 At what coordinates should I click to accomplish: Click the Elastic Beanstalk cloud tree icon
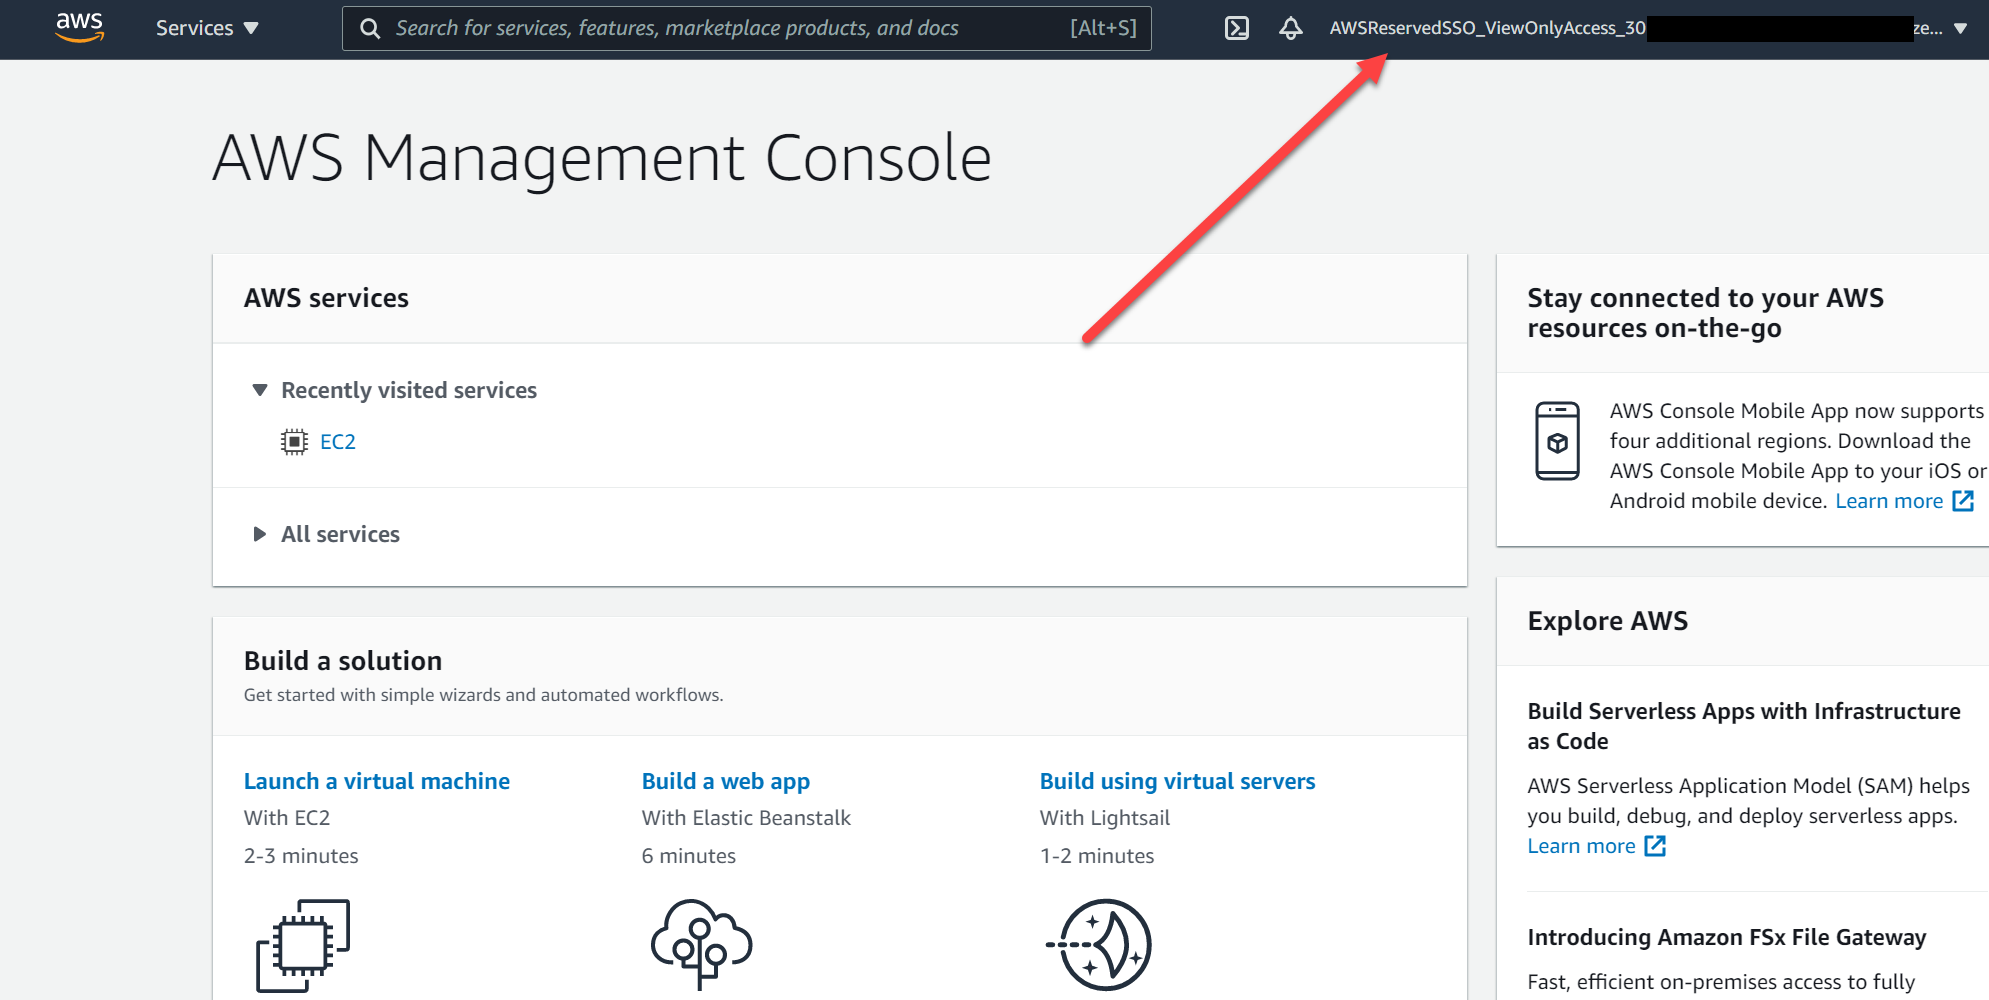(x=701, y=944)
